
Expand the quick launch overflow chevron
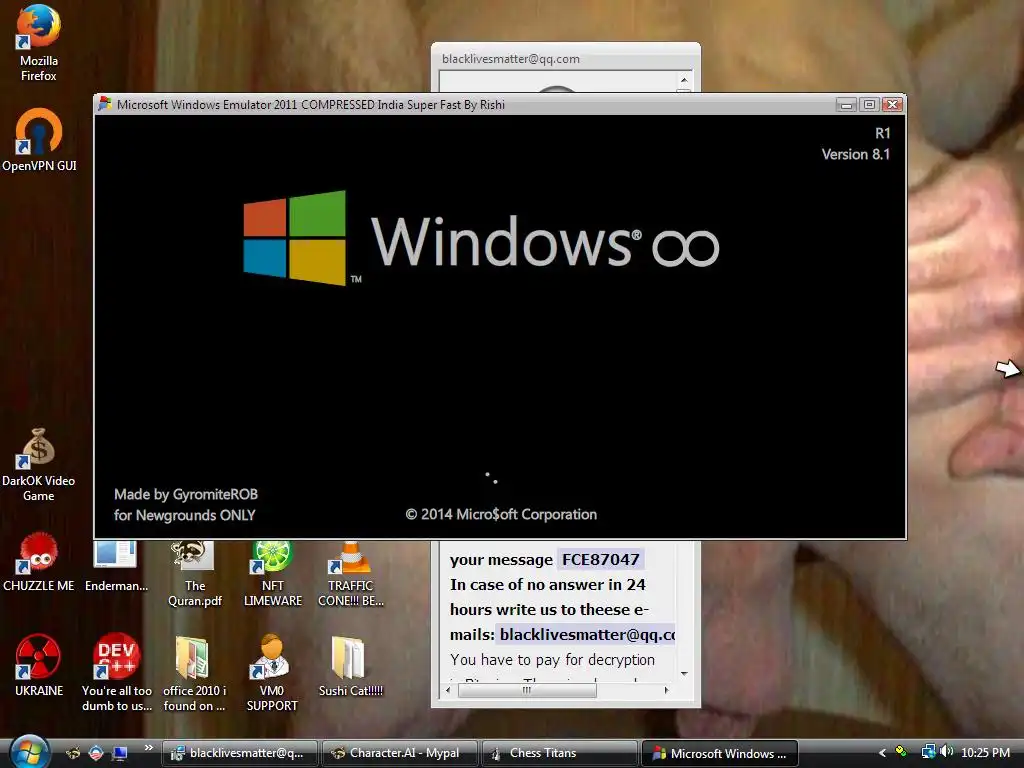pos(149,748)
